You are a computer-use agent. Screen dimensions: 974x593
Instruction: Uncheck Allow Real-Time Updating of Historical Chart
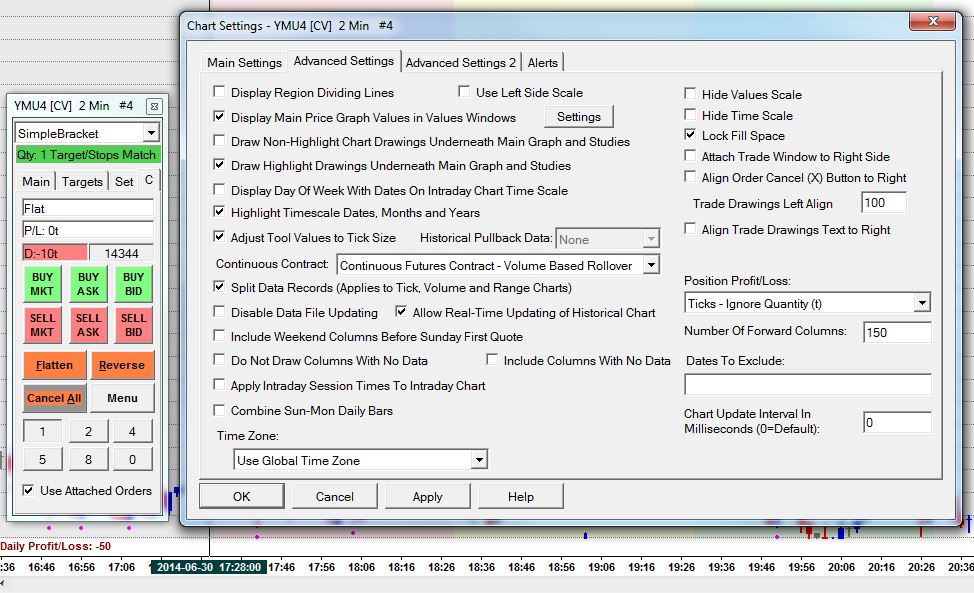coord(401,312)
